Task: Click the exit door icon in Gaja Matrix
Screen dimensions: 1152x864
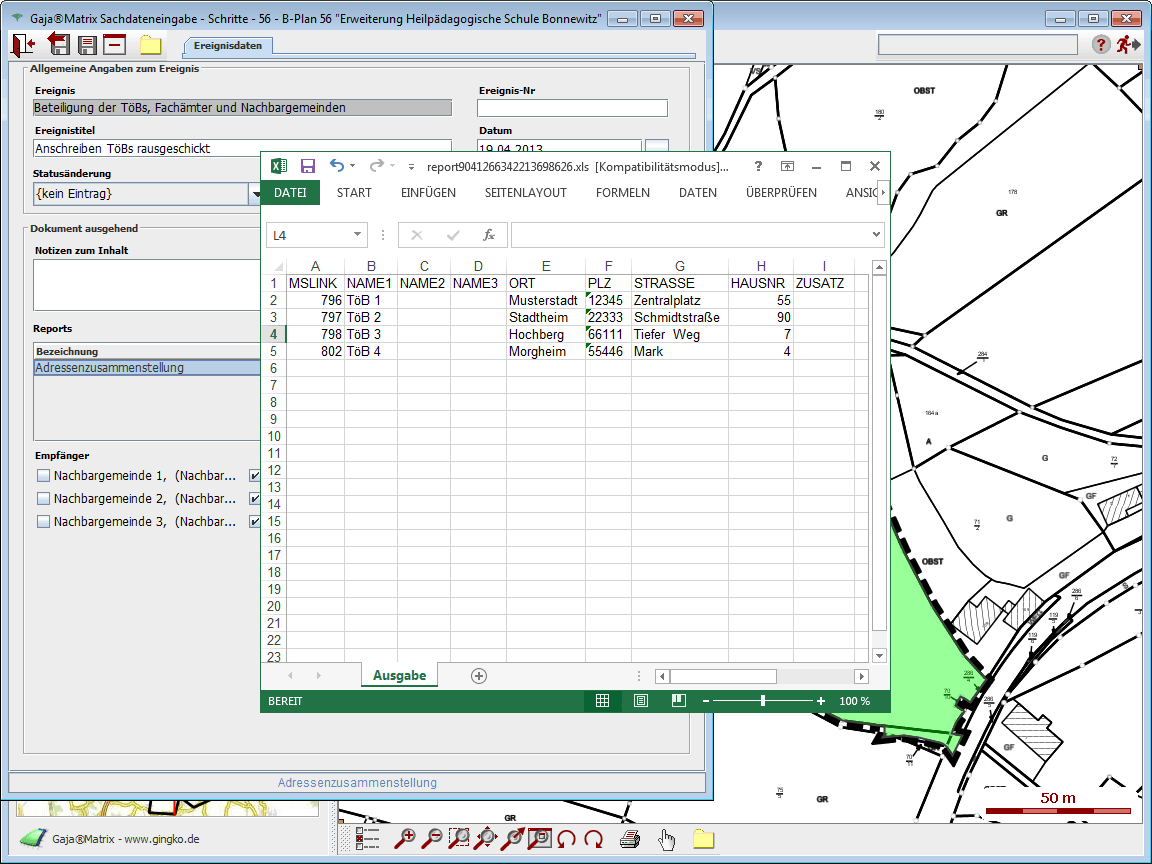Action: [23, 44]
